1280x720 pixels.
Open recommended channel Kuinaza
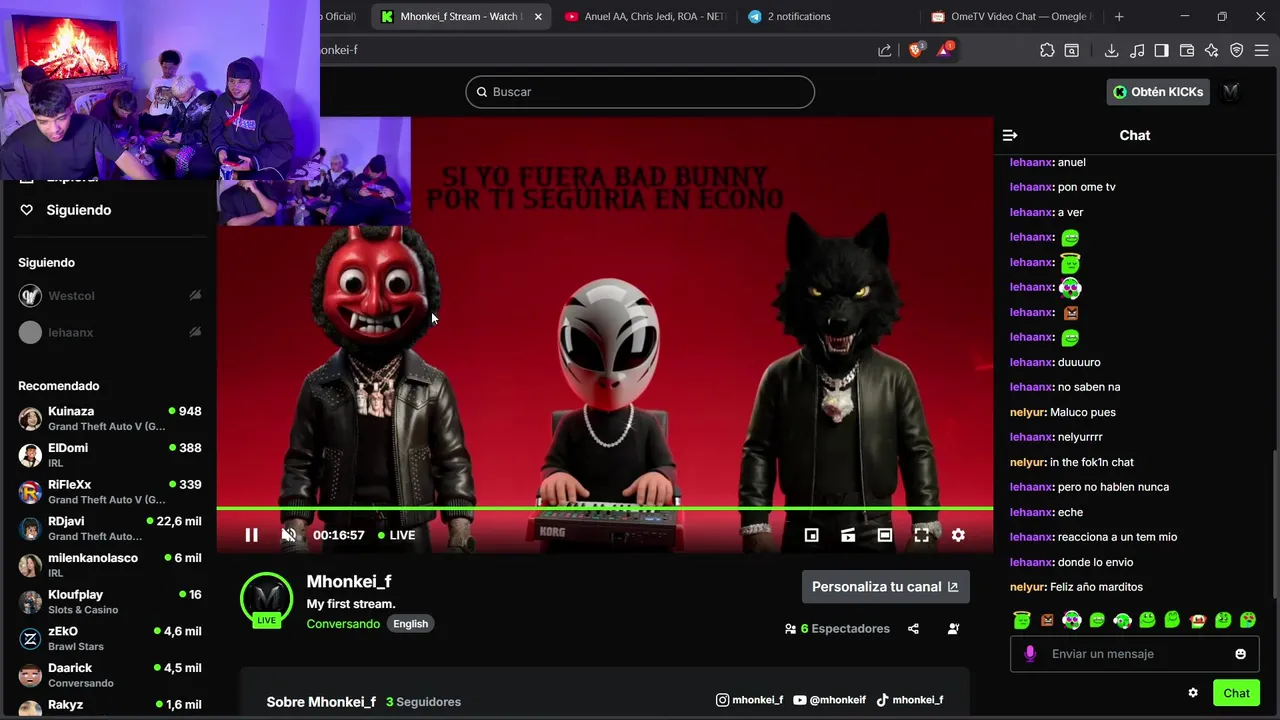tap(110, 418)
